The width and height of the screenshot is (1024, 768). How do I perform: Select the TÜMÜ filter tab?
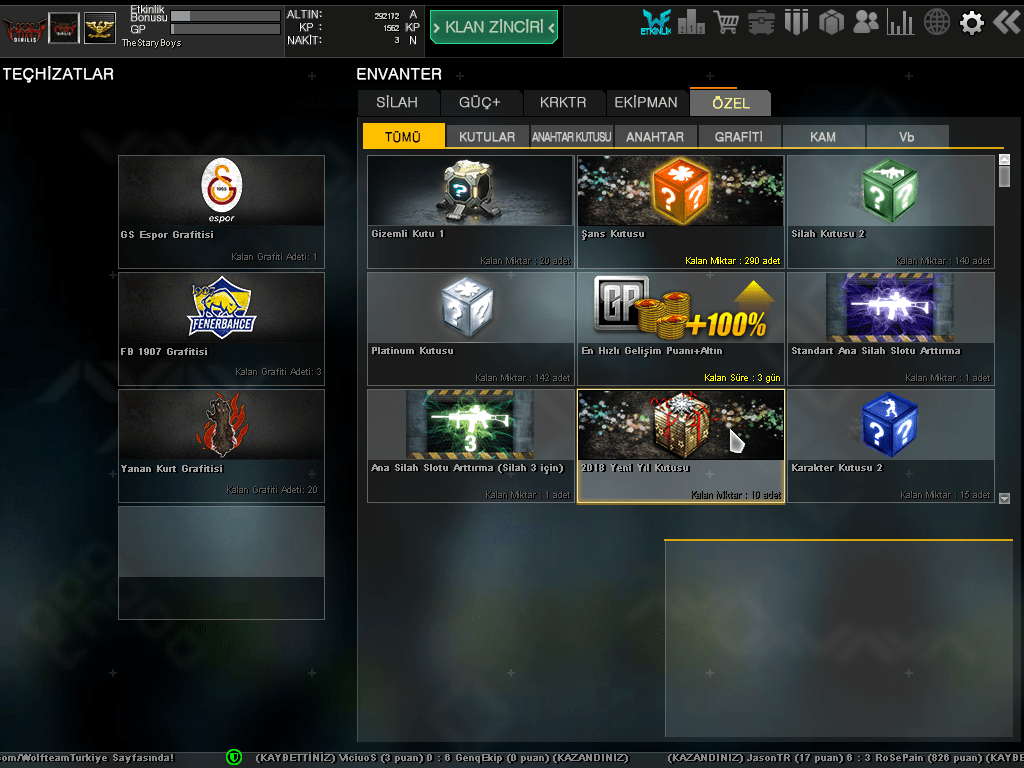click(x=404, y=136)
